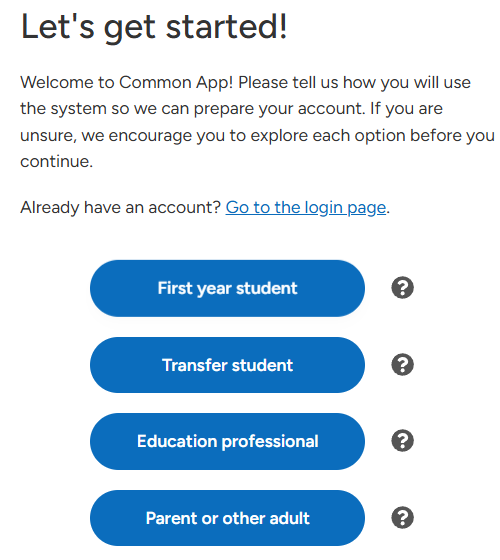Screen dimensions: 500x560
Task: Click the Let's get started! heading
Action: point(154,27)
